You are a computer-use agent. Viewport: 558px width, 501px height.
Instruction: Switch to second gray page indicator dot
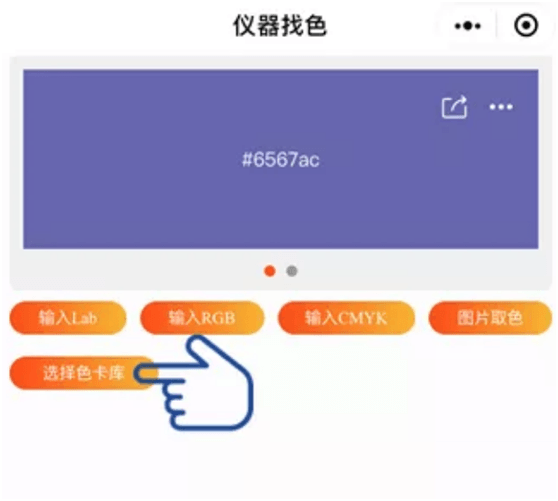click(292, 271)
